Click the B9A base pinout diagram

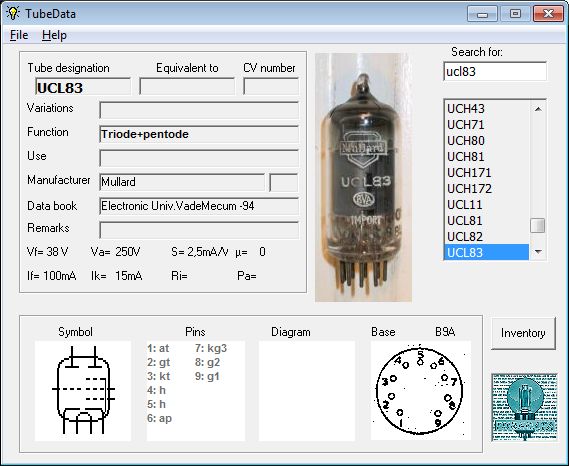click(x=421, y=391)
